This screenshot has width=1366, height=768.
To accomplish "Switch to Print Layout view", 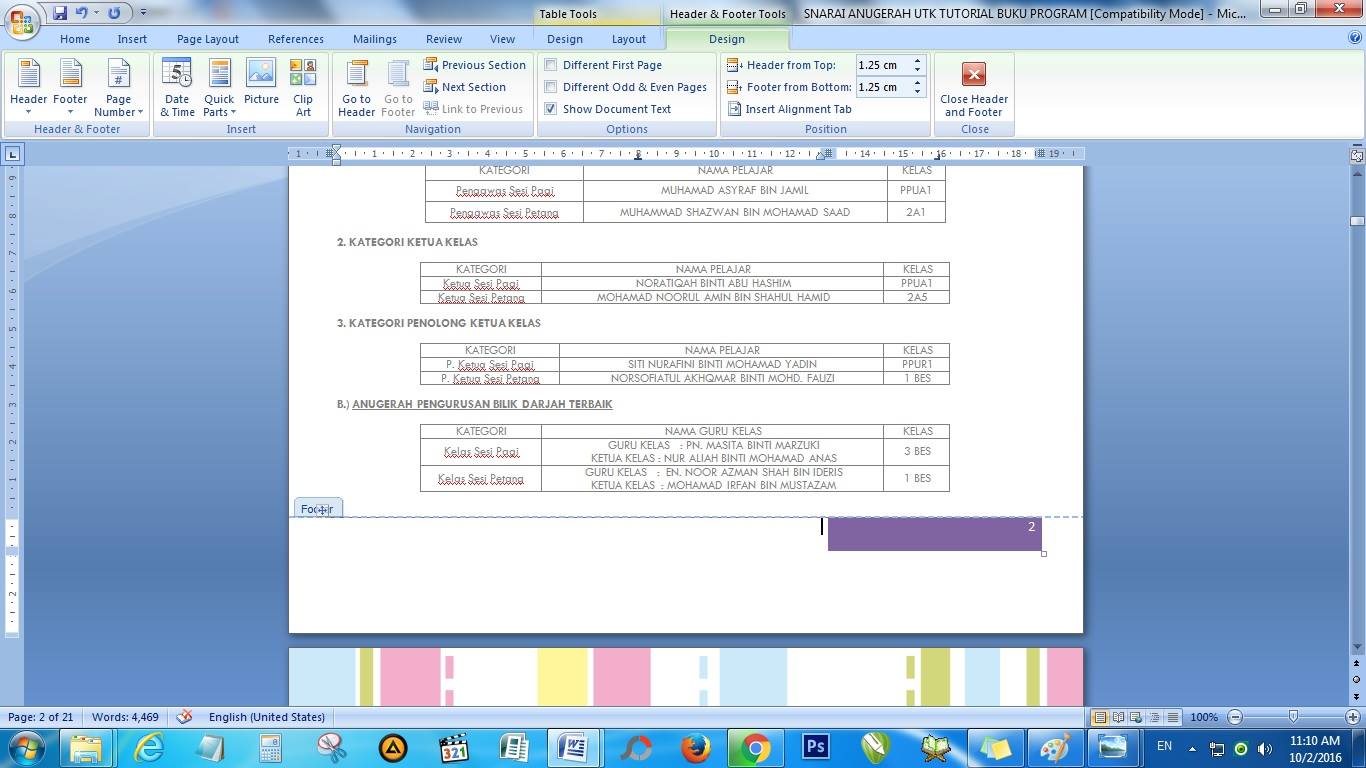I will [x=1099, y=717].
